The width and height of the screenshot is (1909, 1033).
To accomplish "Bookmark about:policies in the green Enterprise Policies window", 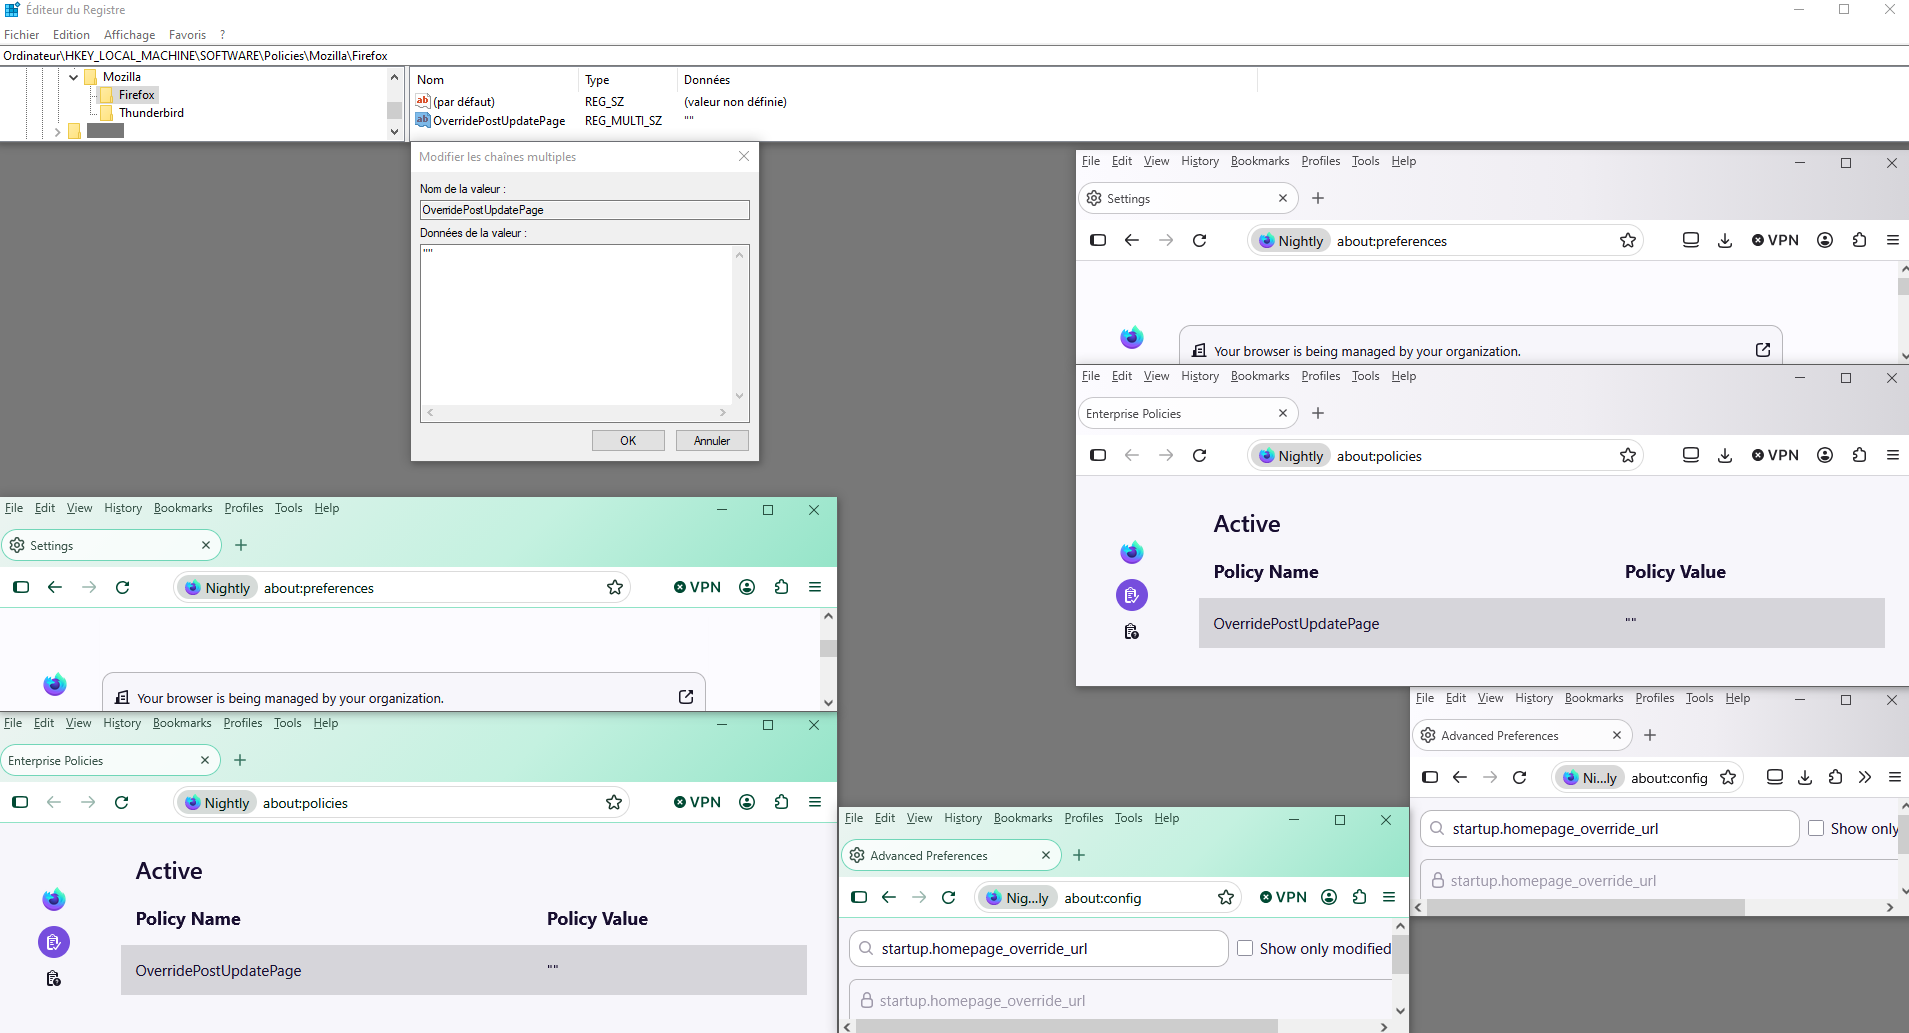I will [614, 802].
